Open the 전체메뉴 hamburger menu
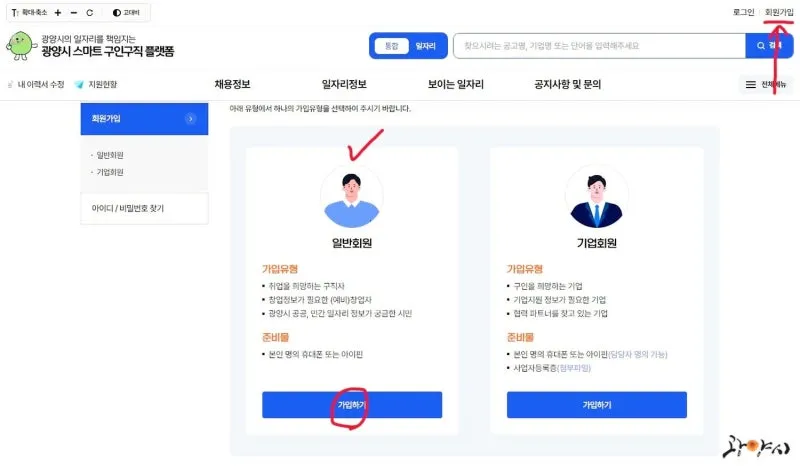The image size is (800, 466). pos(766,84)
